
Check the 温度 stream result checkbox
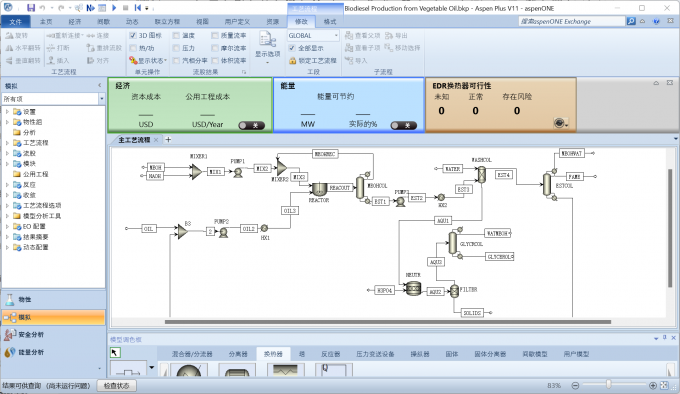[x=176, y=36]
